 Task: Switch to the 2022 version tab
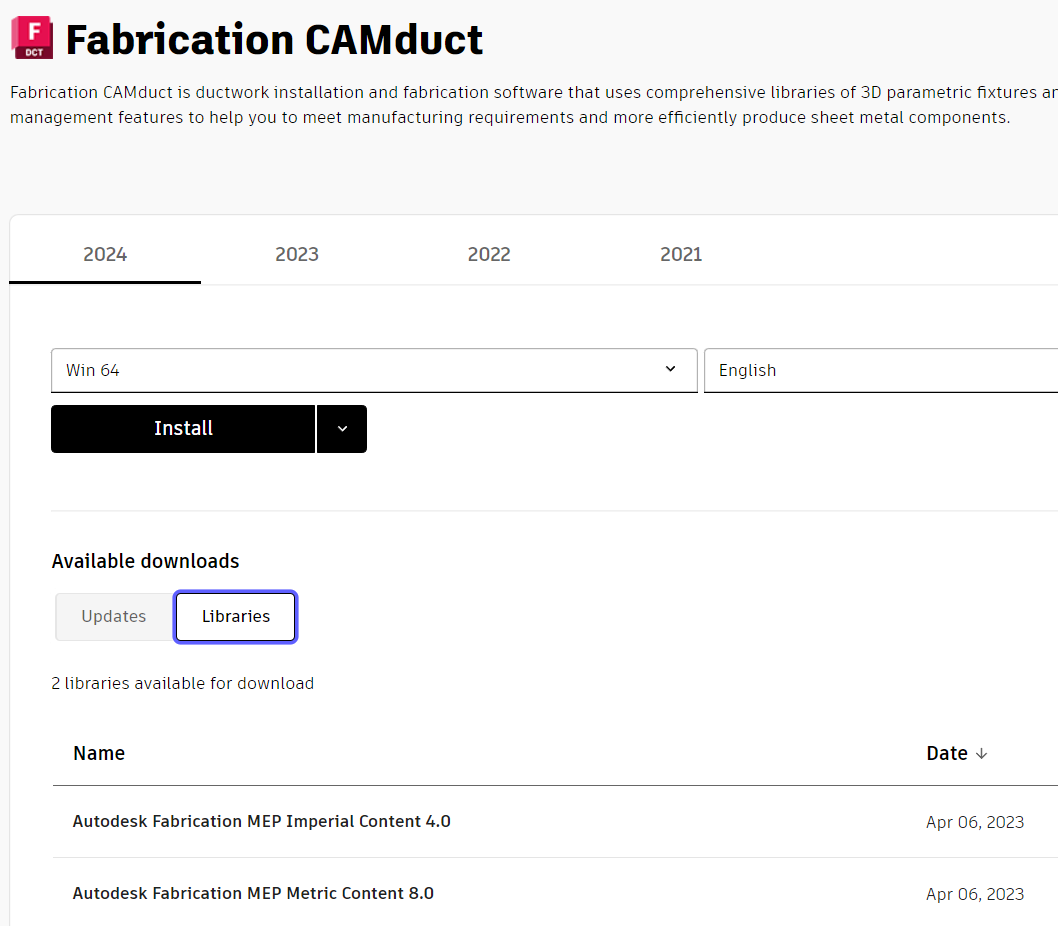click(489, 254)
